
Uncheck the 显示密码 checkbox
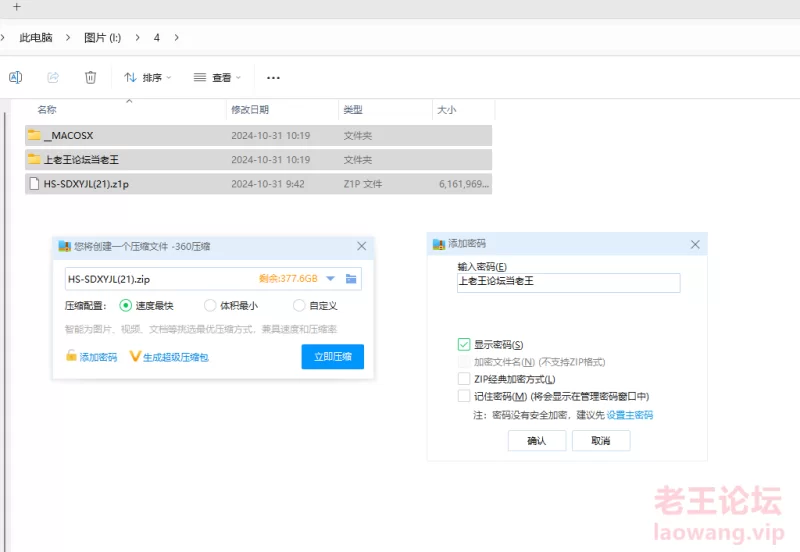pos(464,345)
